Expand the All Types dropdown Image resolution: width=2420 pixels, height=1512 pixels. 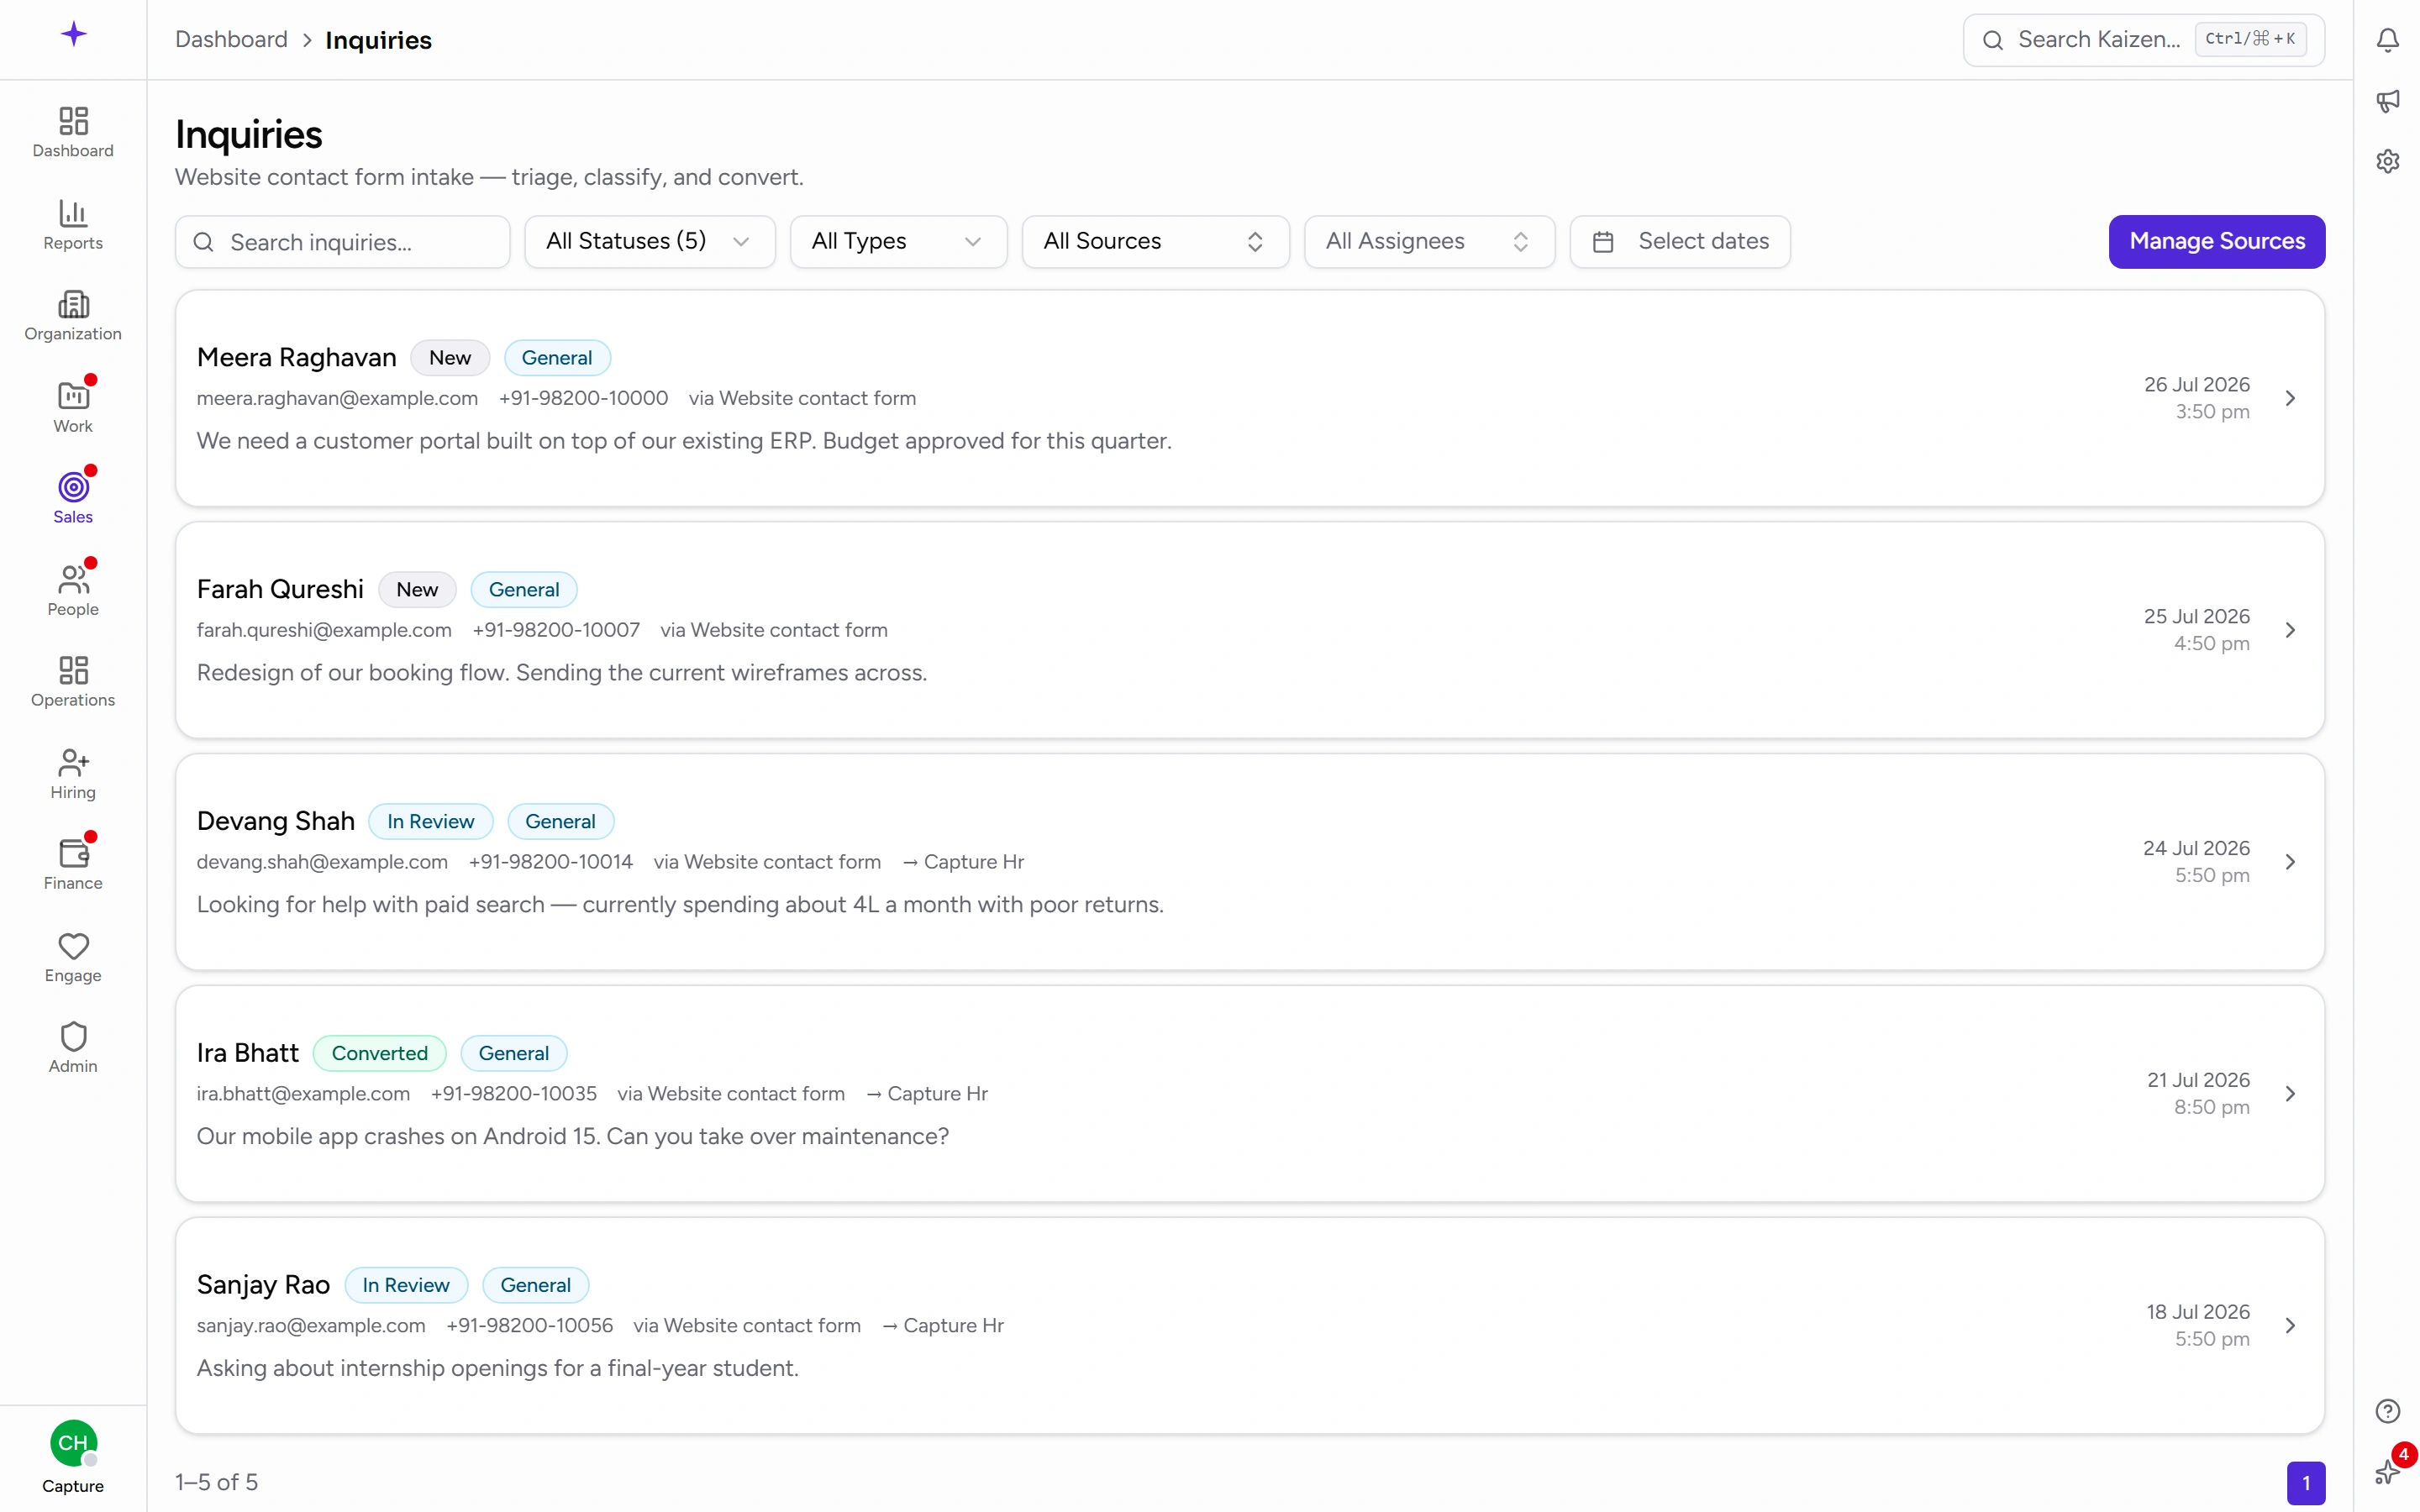[x=898, y=242]
